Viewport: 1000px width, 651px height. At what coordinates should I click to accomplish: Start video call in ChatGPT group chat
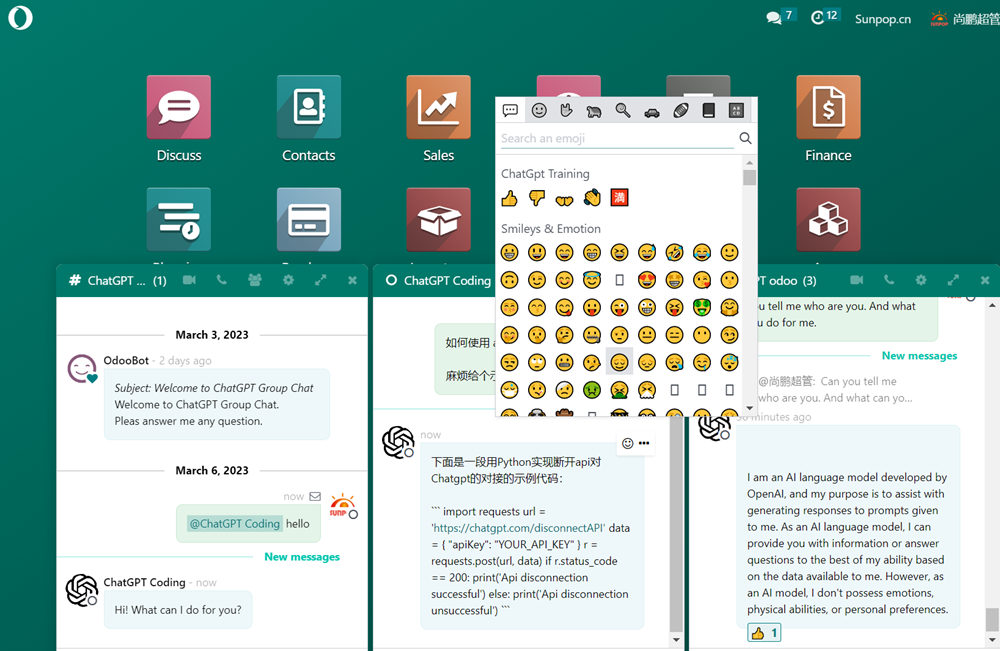[x=190, y=281]
